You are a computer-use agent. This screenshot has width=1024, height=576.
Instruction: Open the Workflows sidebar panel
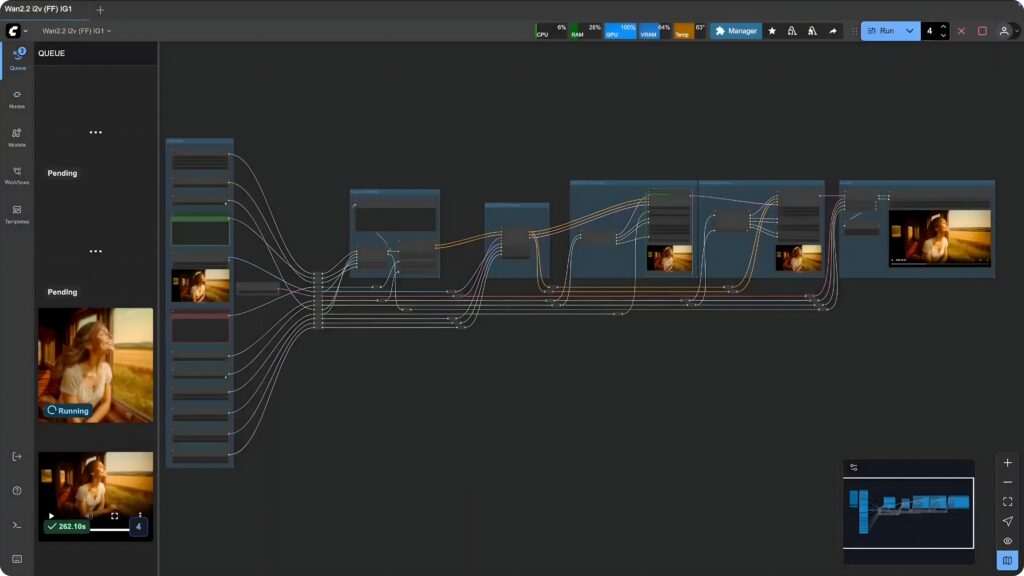(x=17, y=174)
